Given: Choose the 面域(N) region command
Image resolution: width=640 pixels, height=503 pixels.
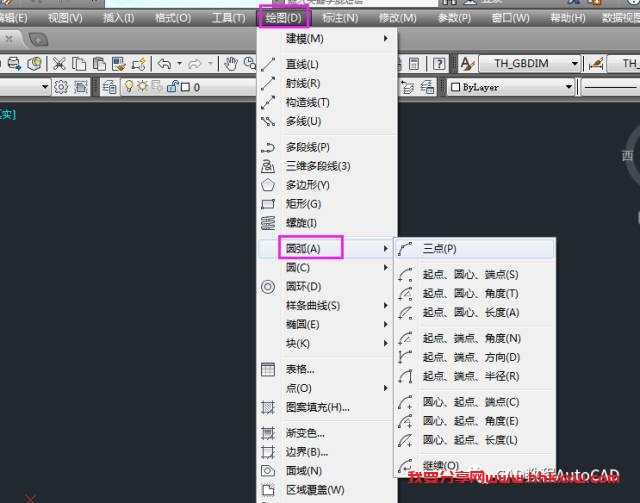Looking at the screenshot, I should [327, 471].
